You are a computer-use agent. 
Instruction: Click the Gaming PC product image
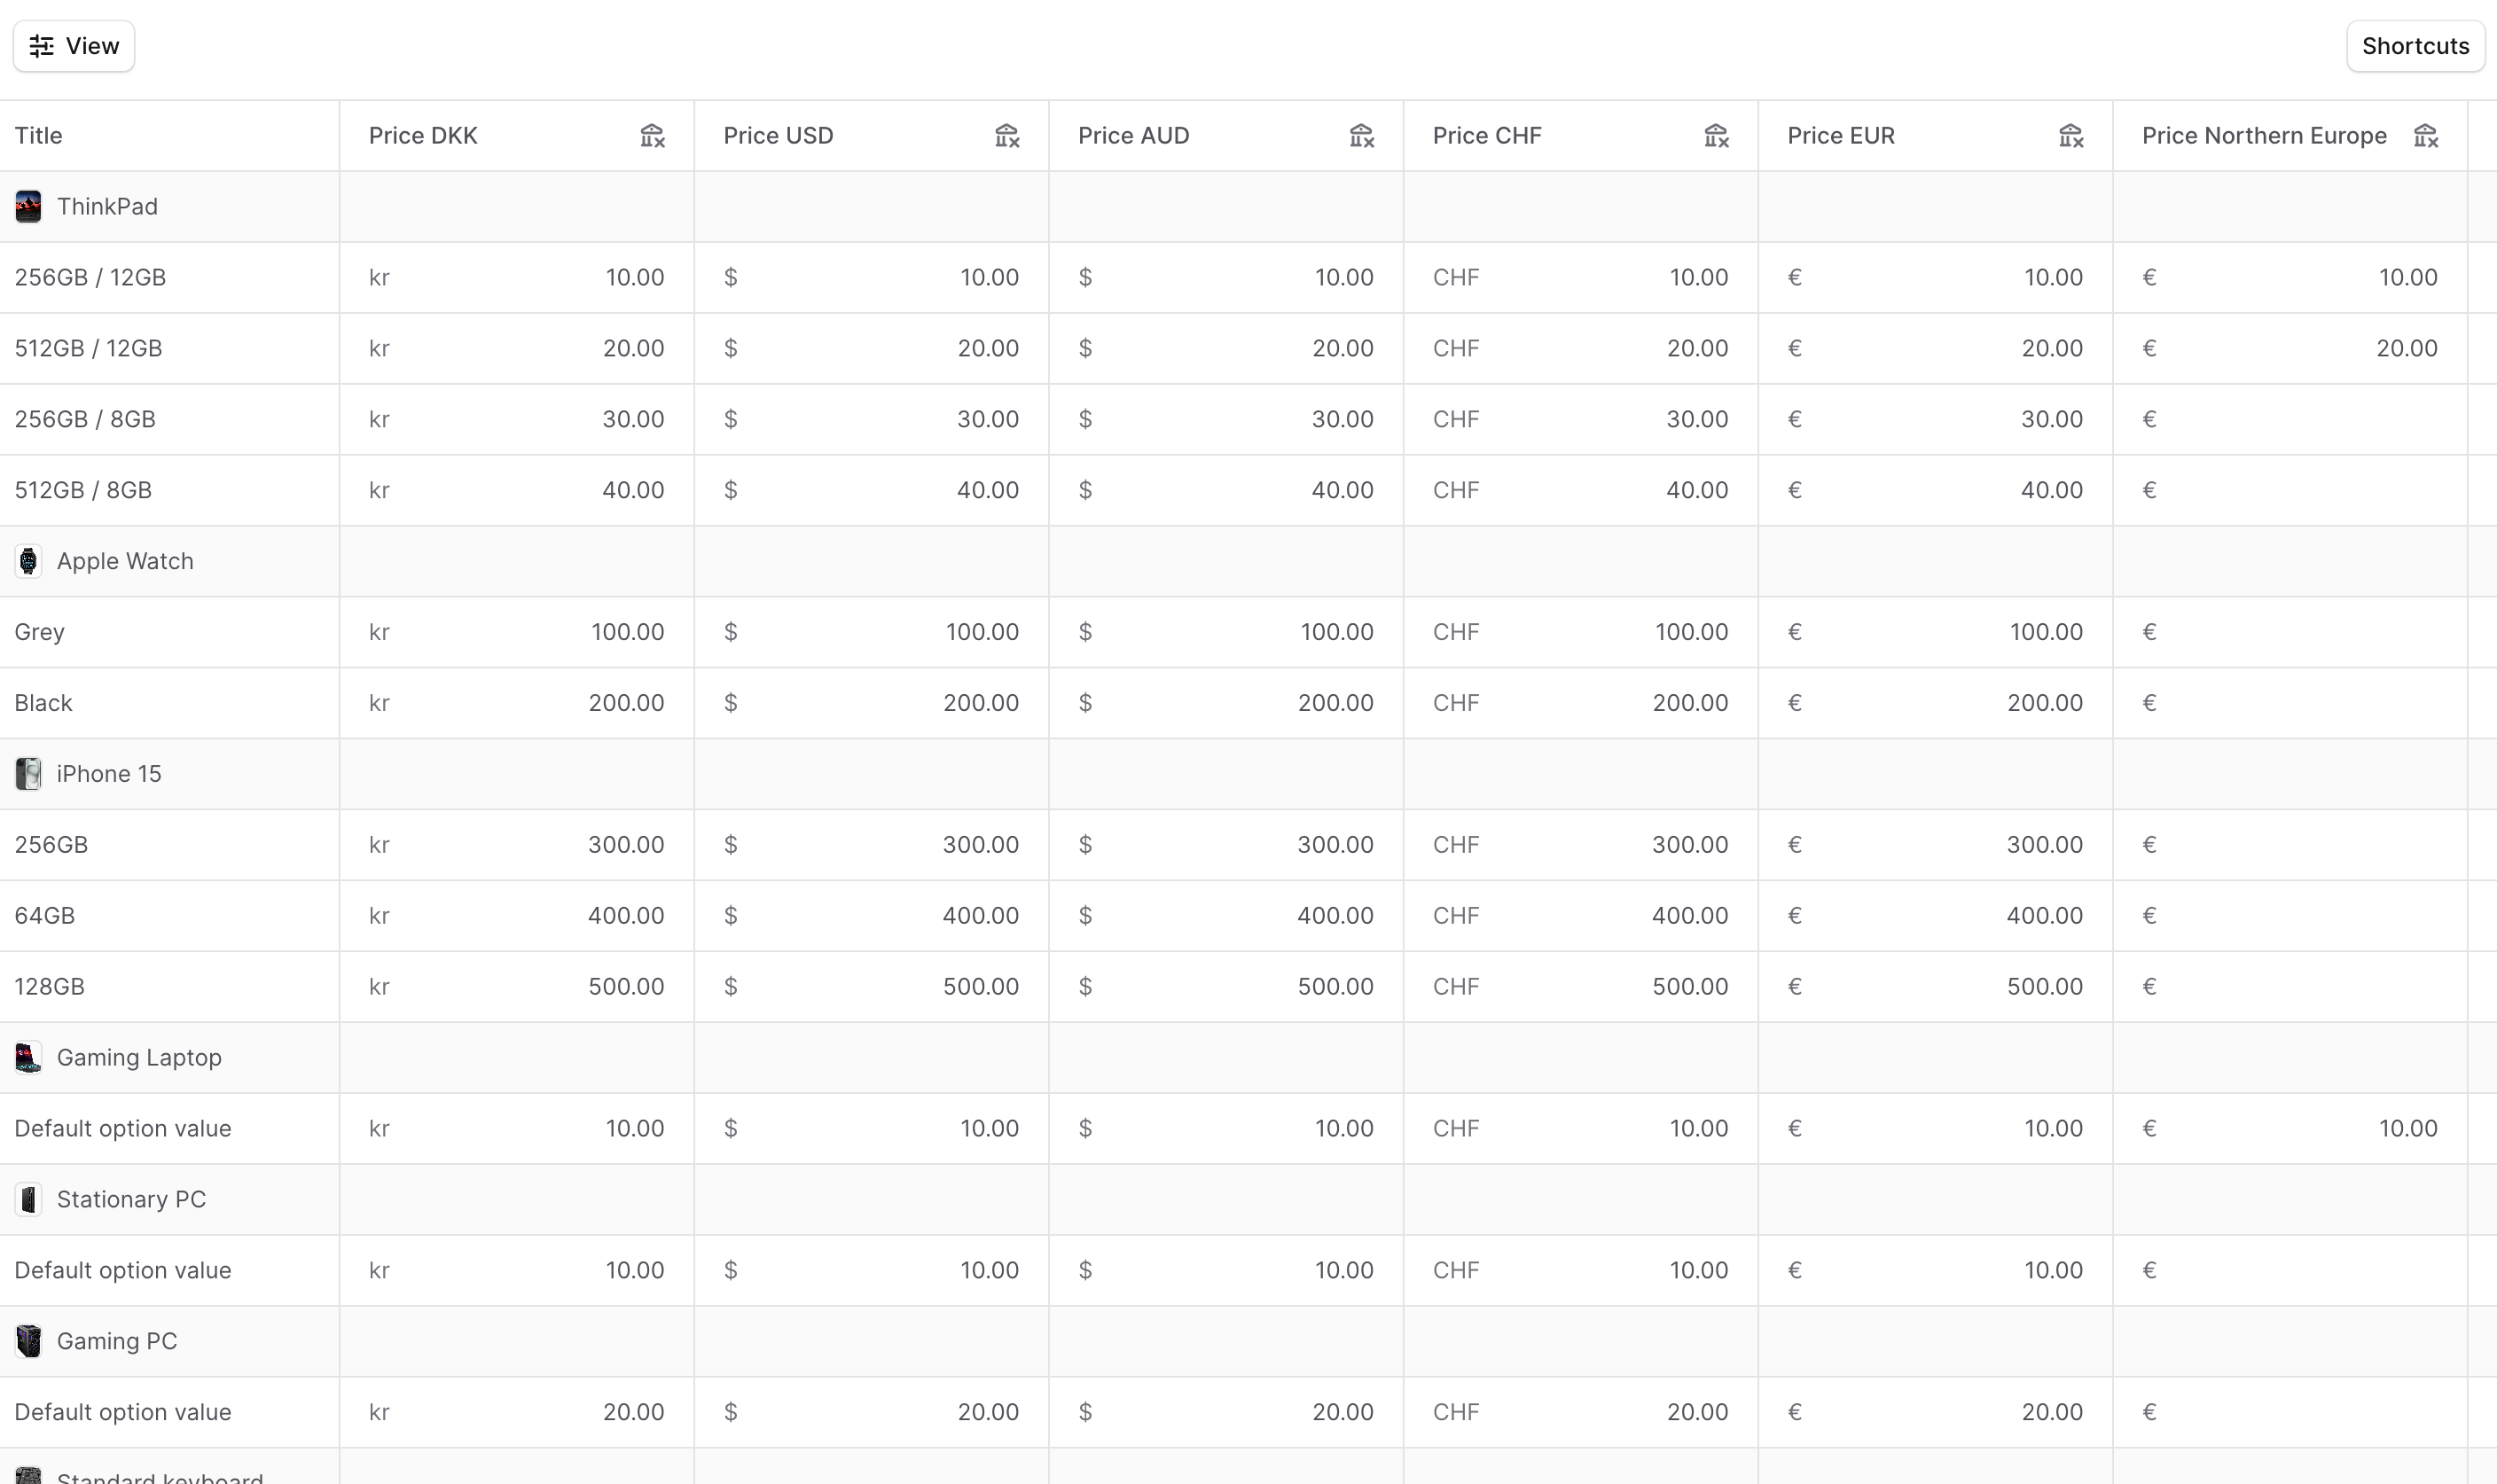[28, 1341]
